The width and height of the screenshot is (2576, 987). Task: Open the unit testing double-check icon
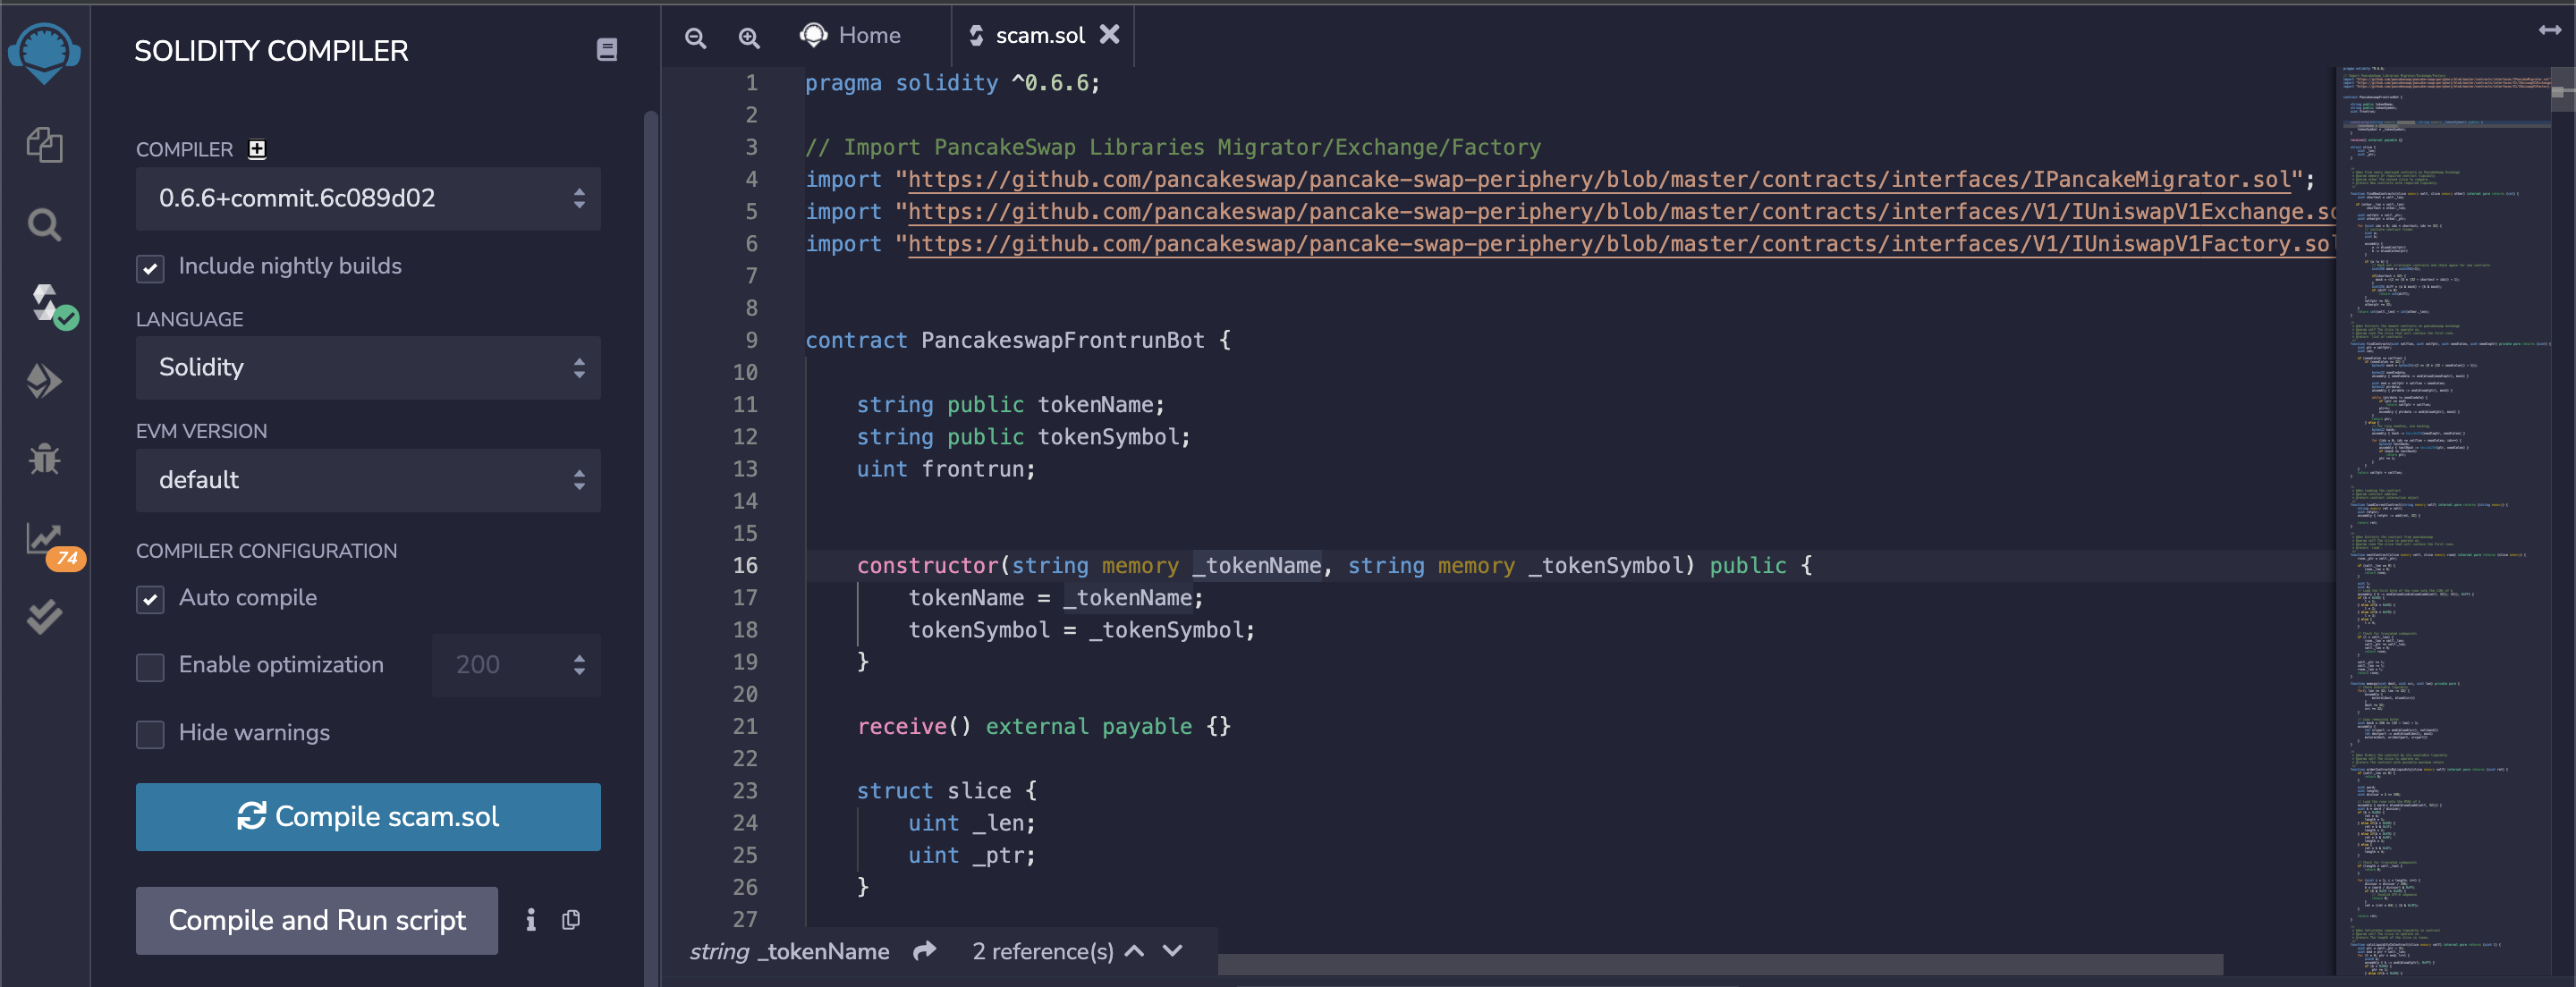(44, 616)
